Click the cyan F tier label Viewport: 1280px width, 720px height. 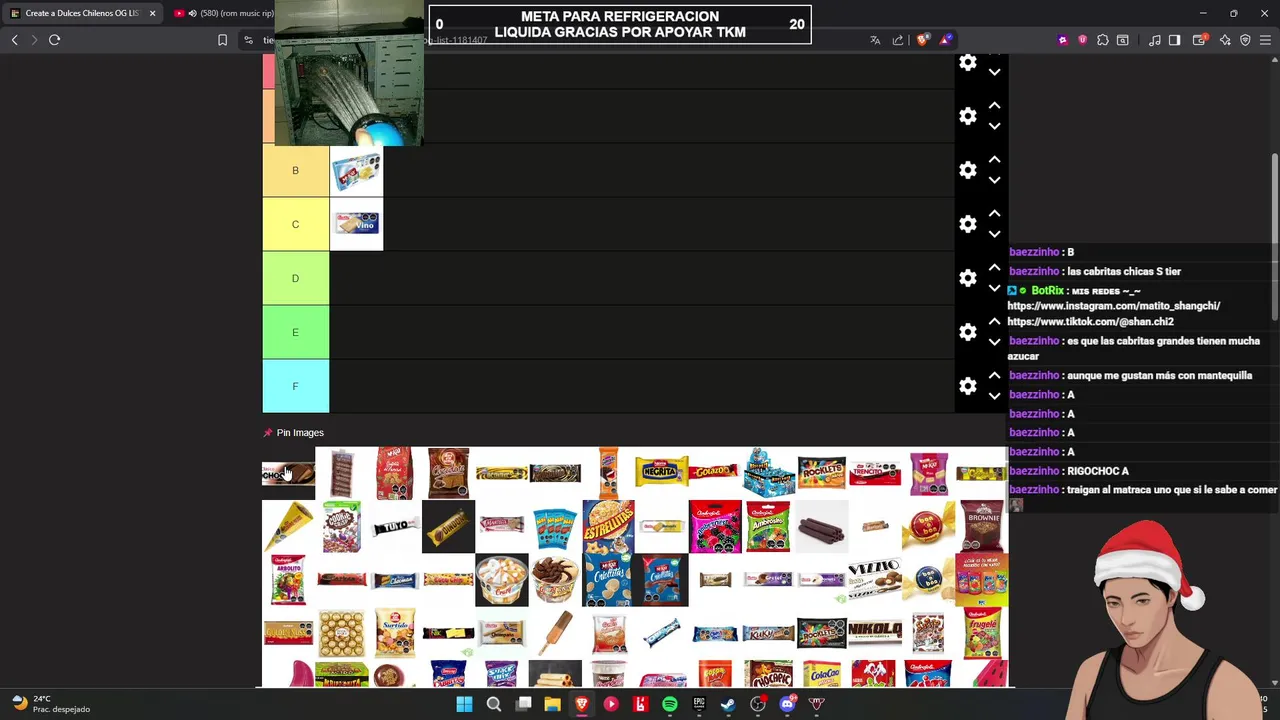[295, 387]
